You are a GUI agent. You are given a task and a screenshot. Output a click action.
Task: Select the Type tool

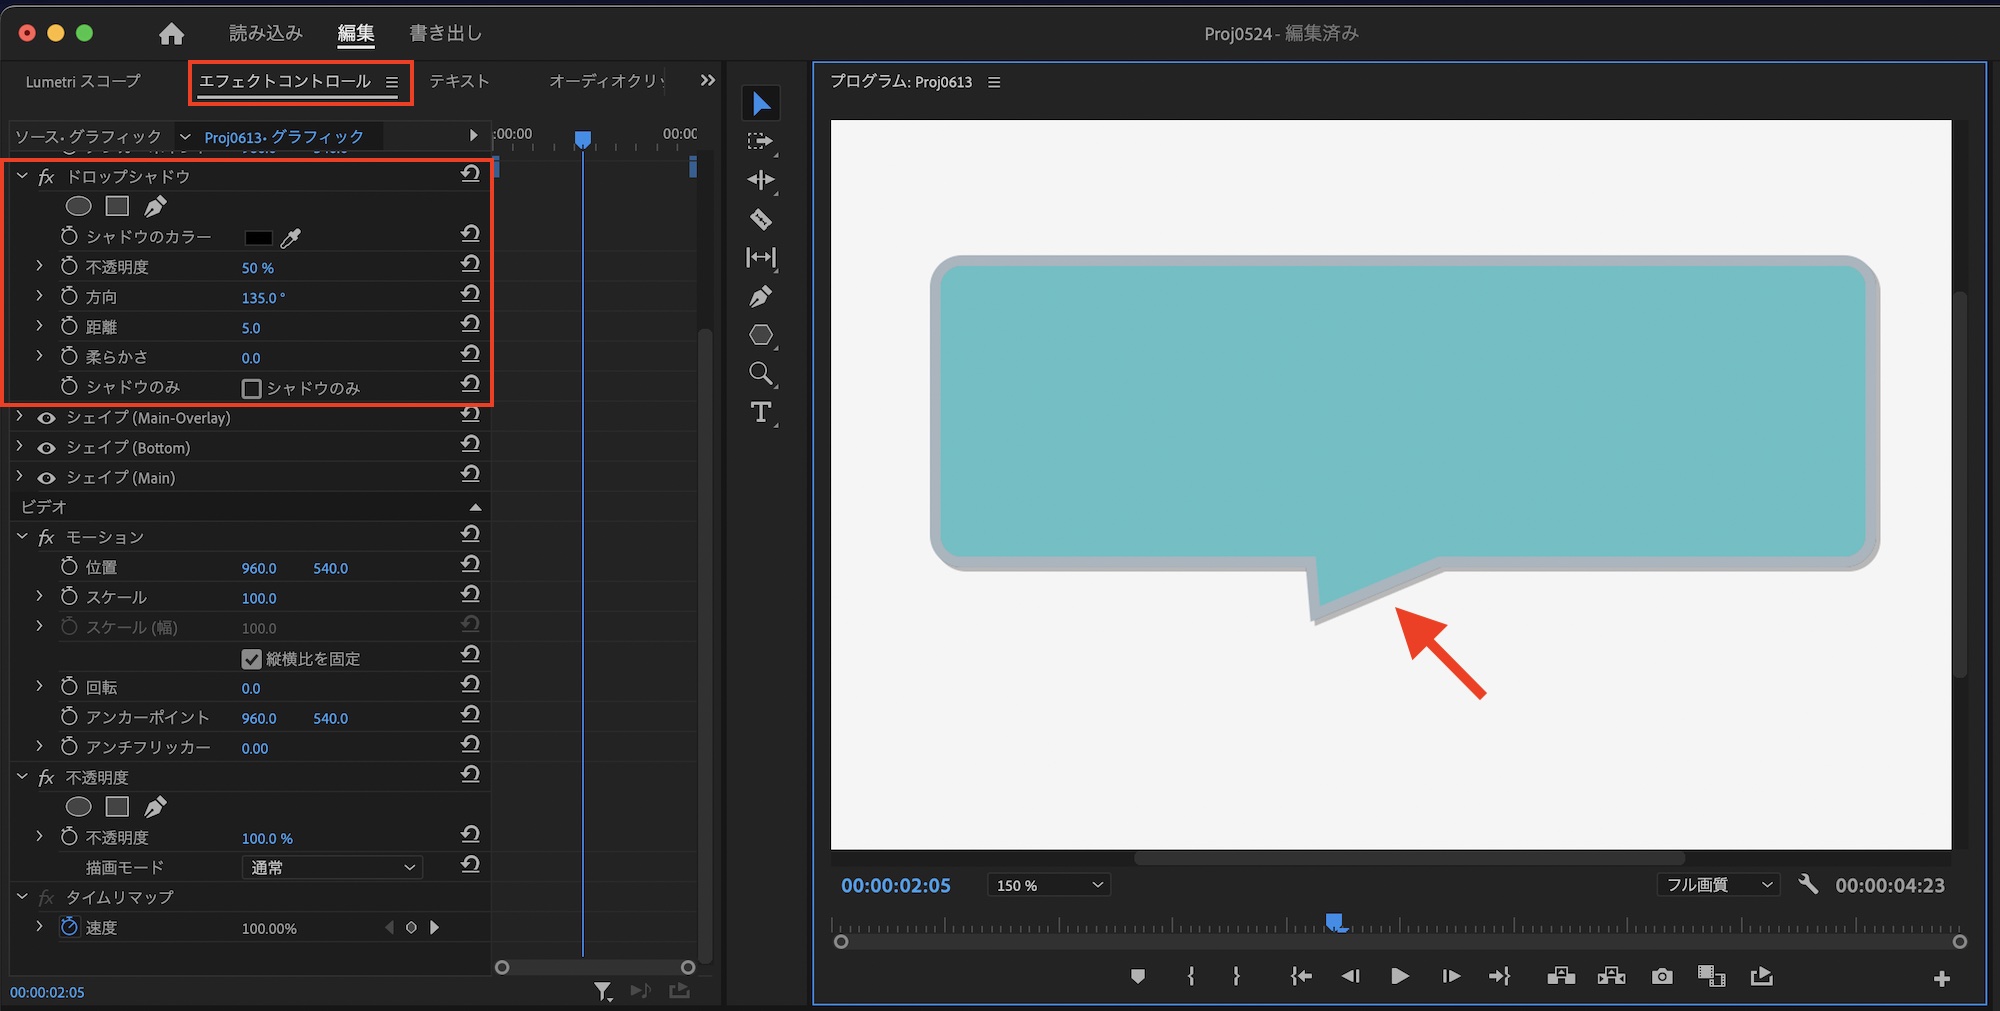pyautogui.click(x=761, y=412)
